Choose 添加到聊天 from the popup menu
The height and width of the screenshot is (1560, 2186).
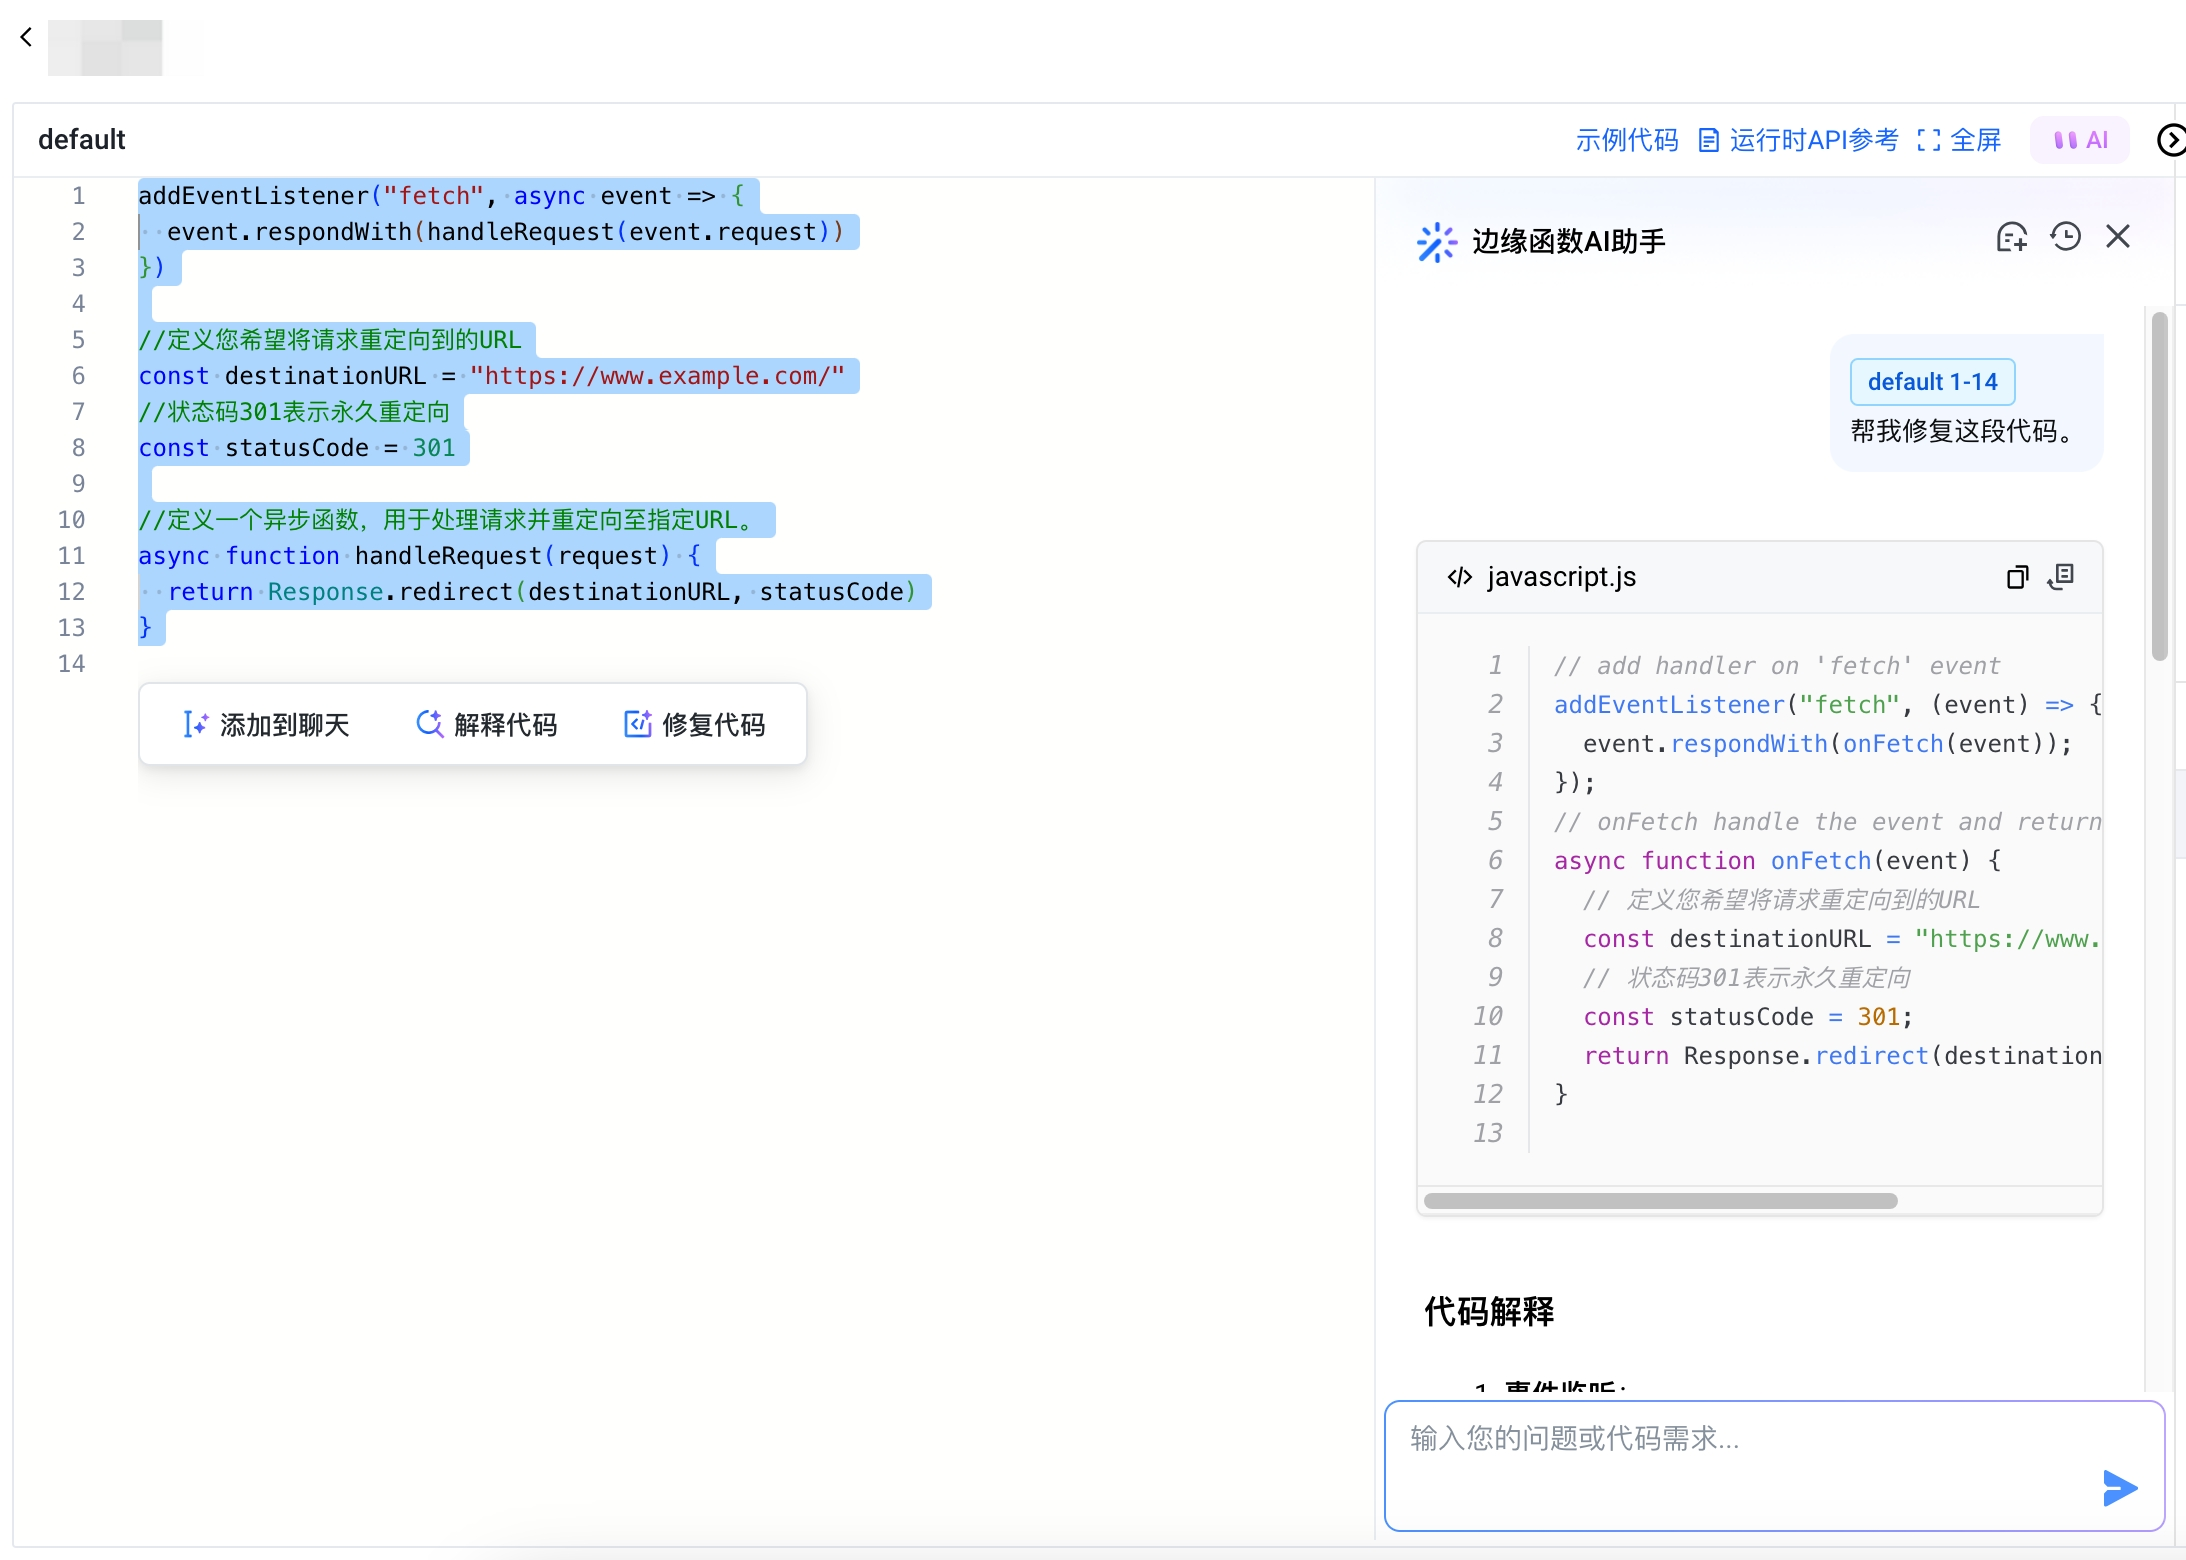pos(267,725)
